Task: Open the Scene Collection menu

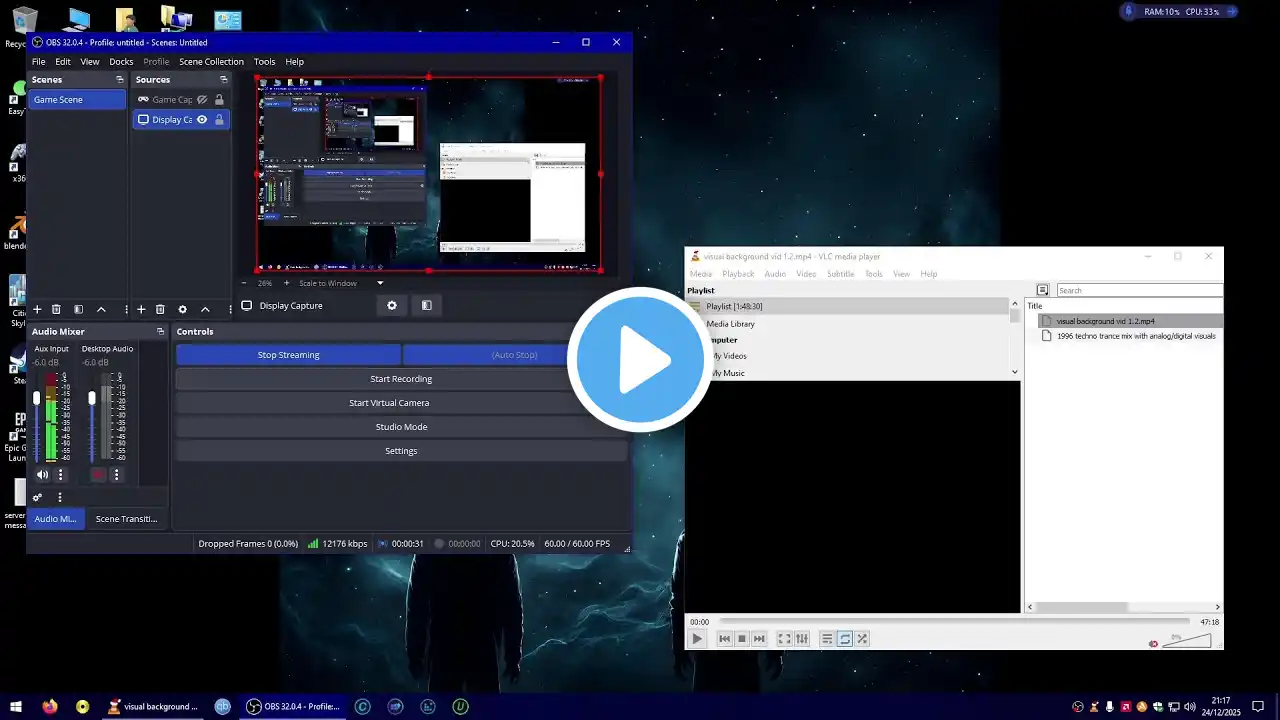Action: 211,62
